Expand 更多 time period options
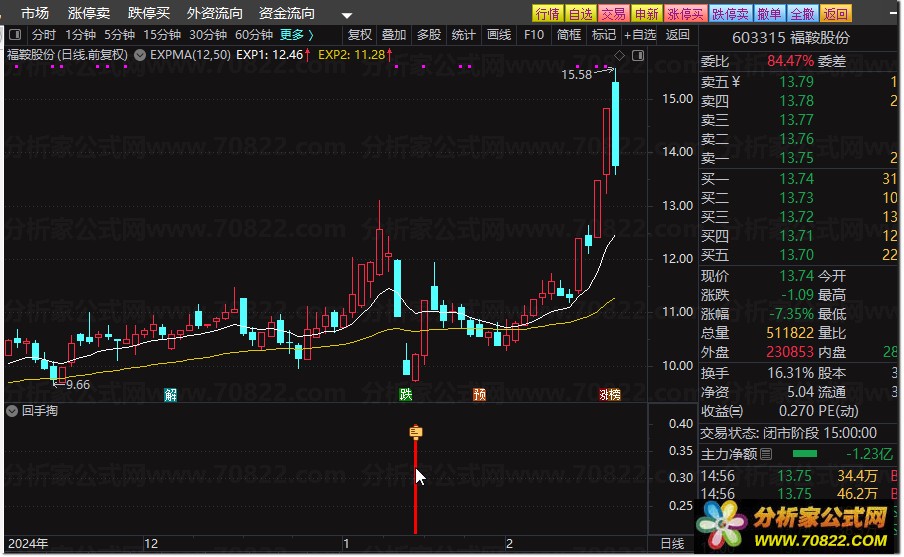The height and width of the screenshot is (557, 904). 296,35
